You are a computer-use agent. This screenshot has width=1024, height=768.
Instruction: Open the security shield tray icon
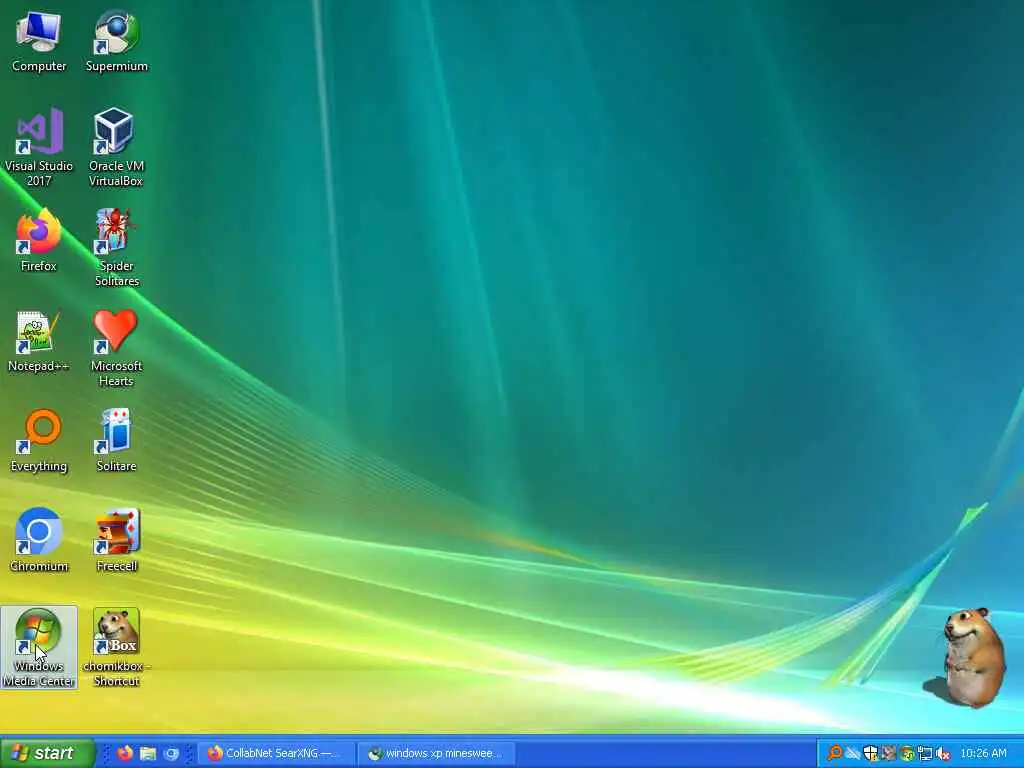click(871, 753)
